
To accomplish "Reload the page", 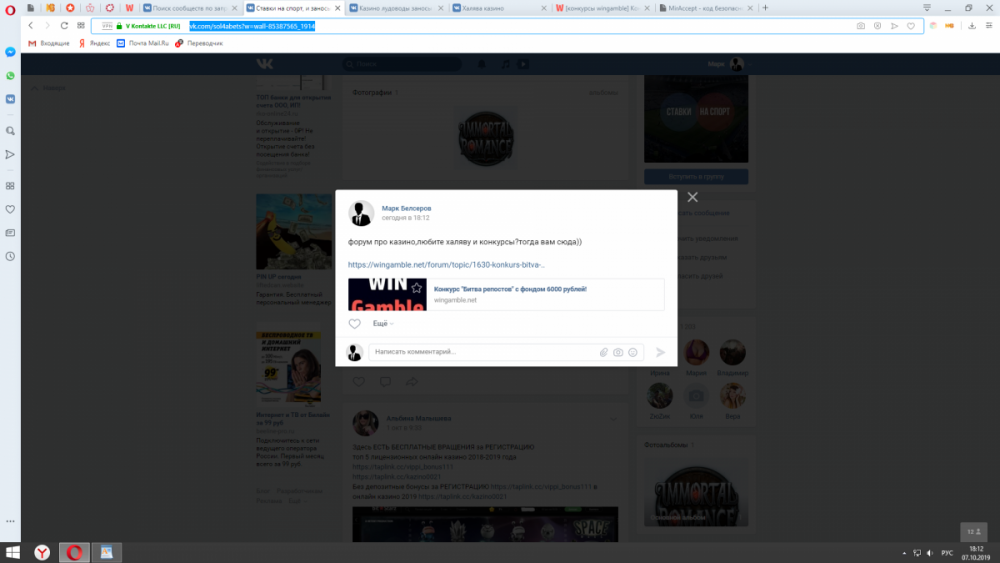I will coord(64,26).
